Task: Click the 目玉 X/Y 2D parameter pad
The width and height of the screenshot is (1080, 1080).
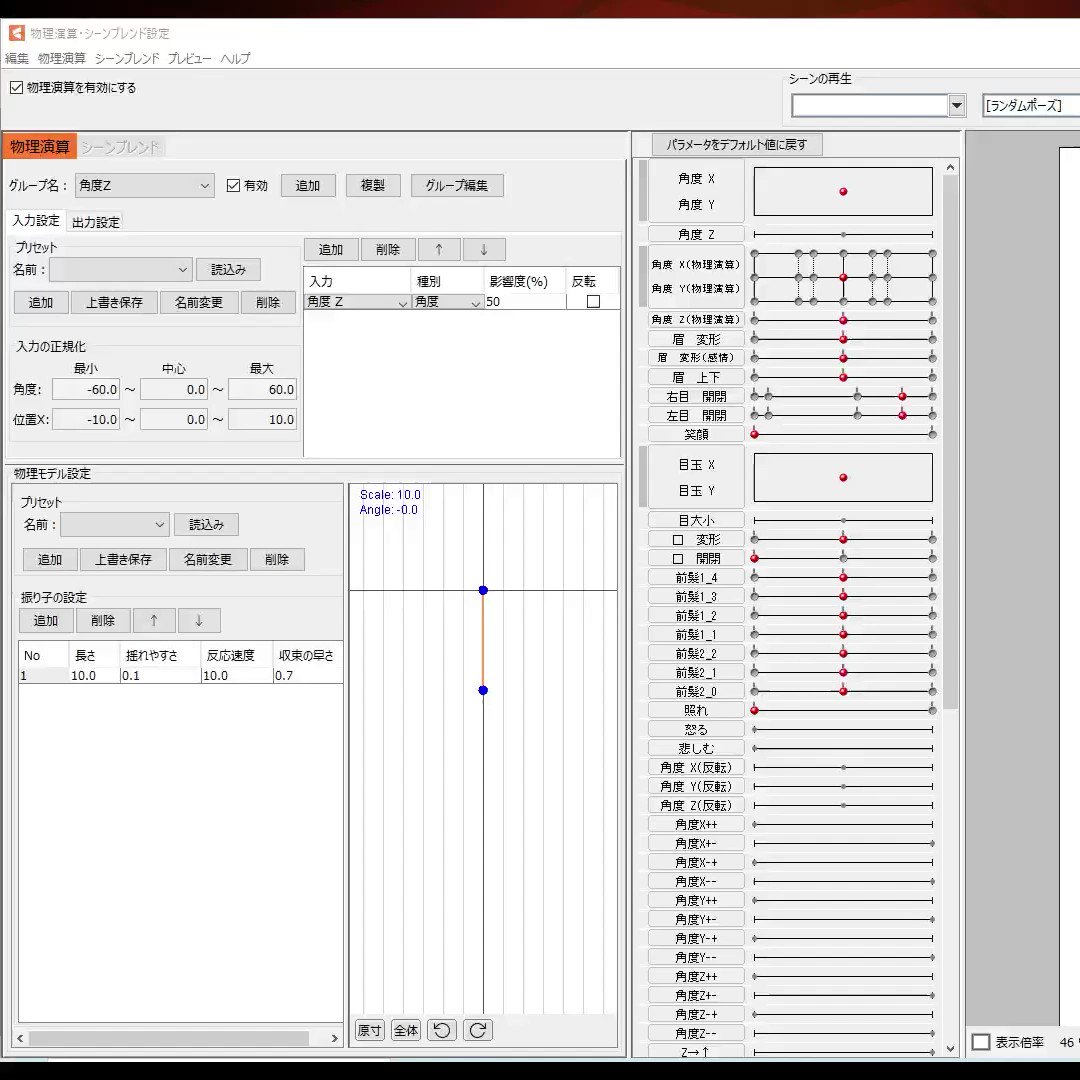Action: pos(843,477)
